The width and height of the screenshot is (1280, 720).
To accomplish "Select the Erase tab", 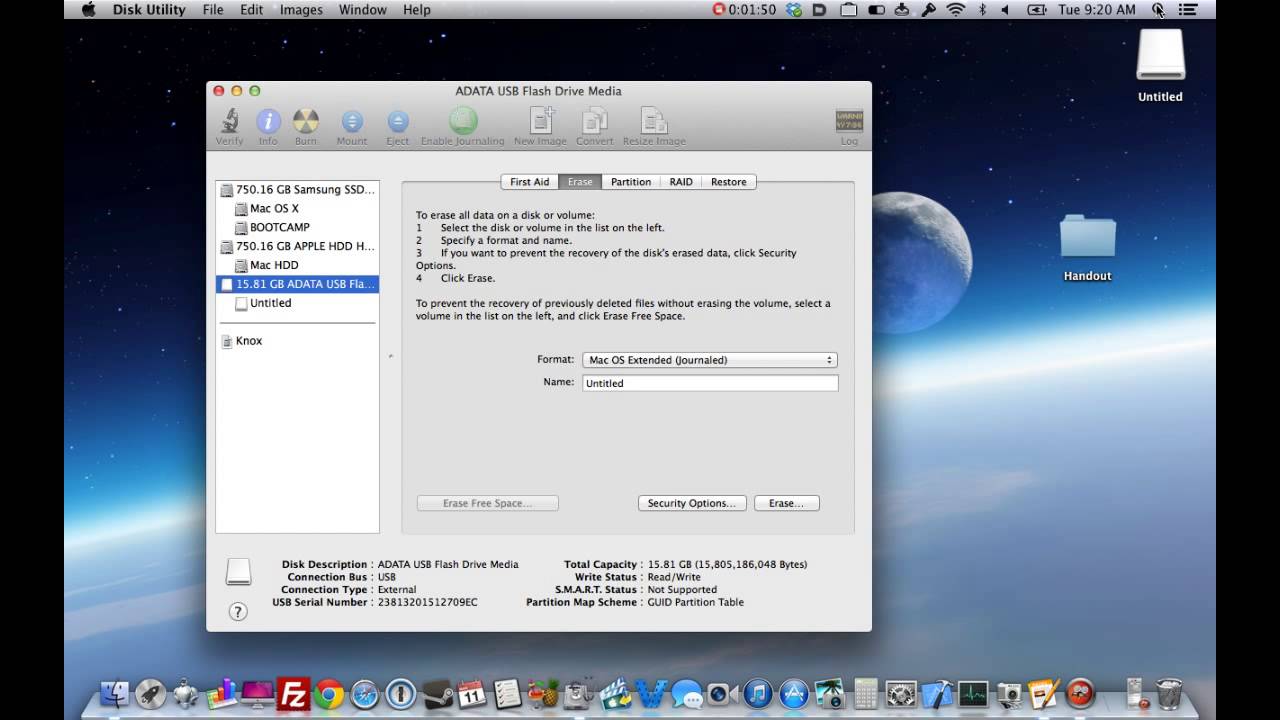I will click(580, 182).
